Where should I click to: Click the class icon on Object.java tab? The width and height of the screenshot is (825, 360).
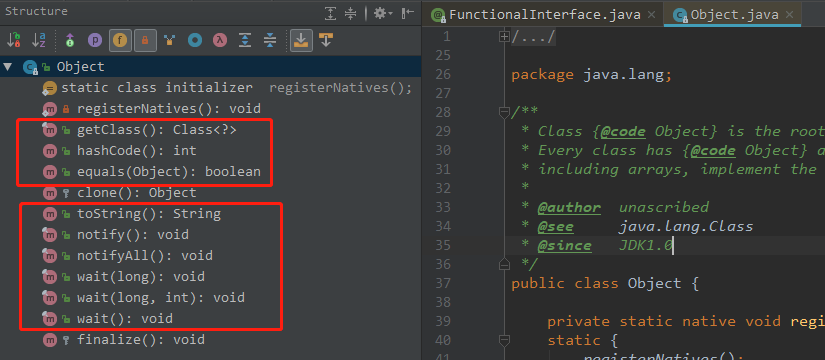tap(680, 15)
